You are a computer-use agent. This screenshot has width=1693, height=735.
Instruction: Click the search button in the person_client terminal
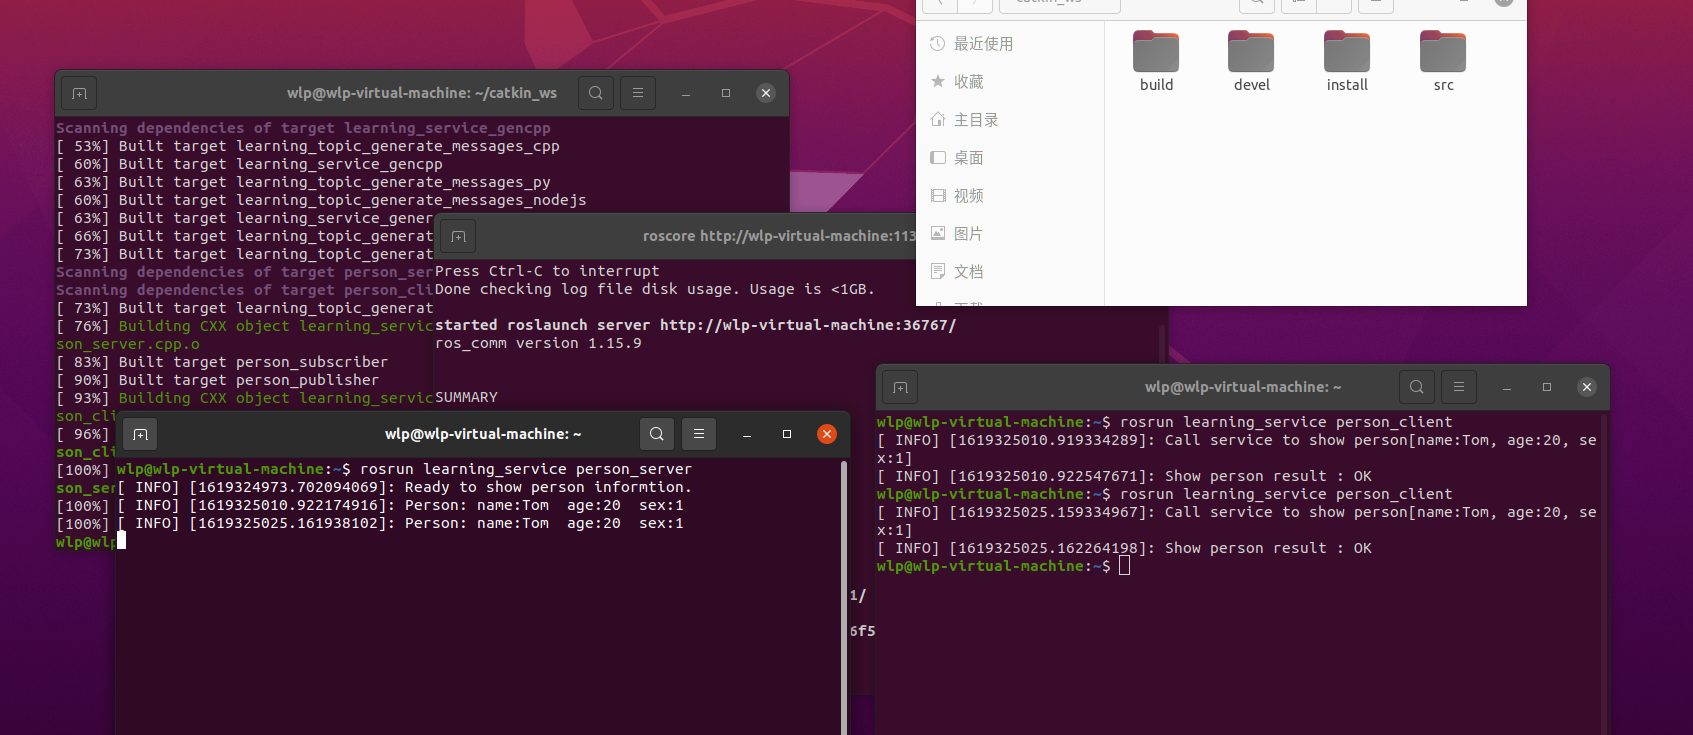click(1417, 387)
